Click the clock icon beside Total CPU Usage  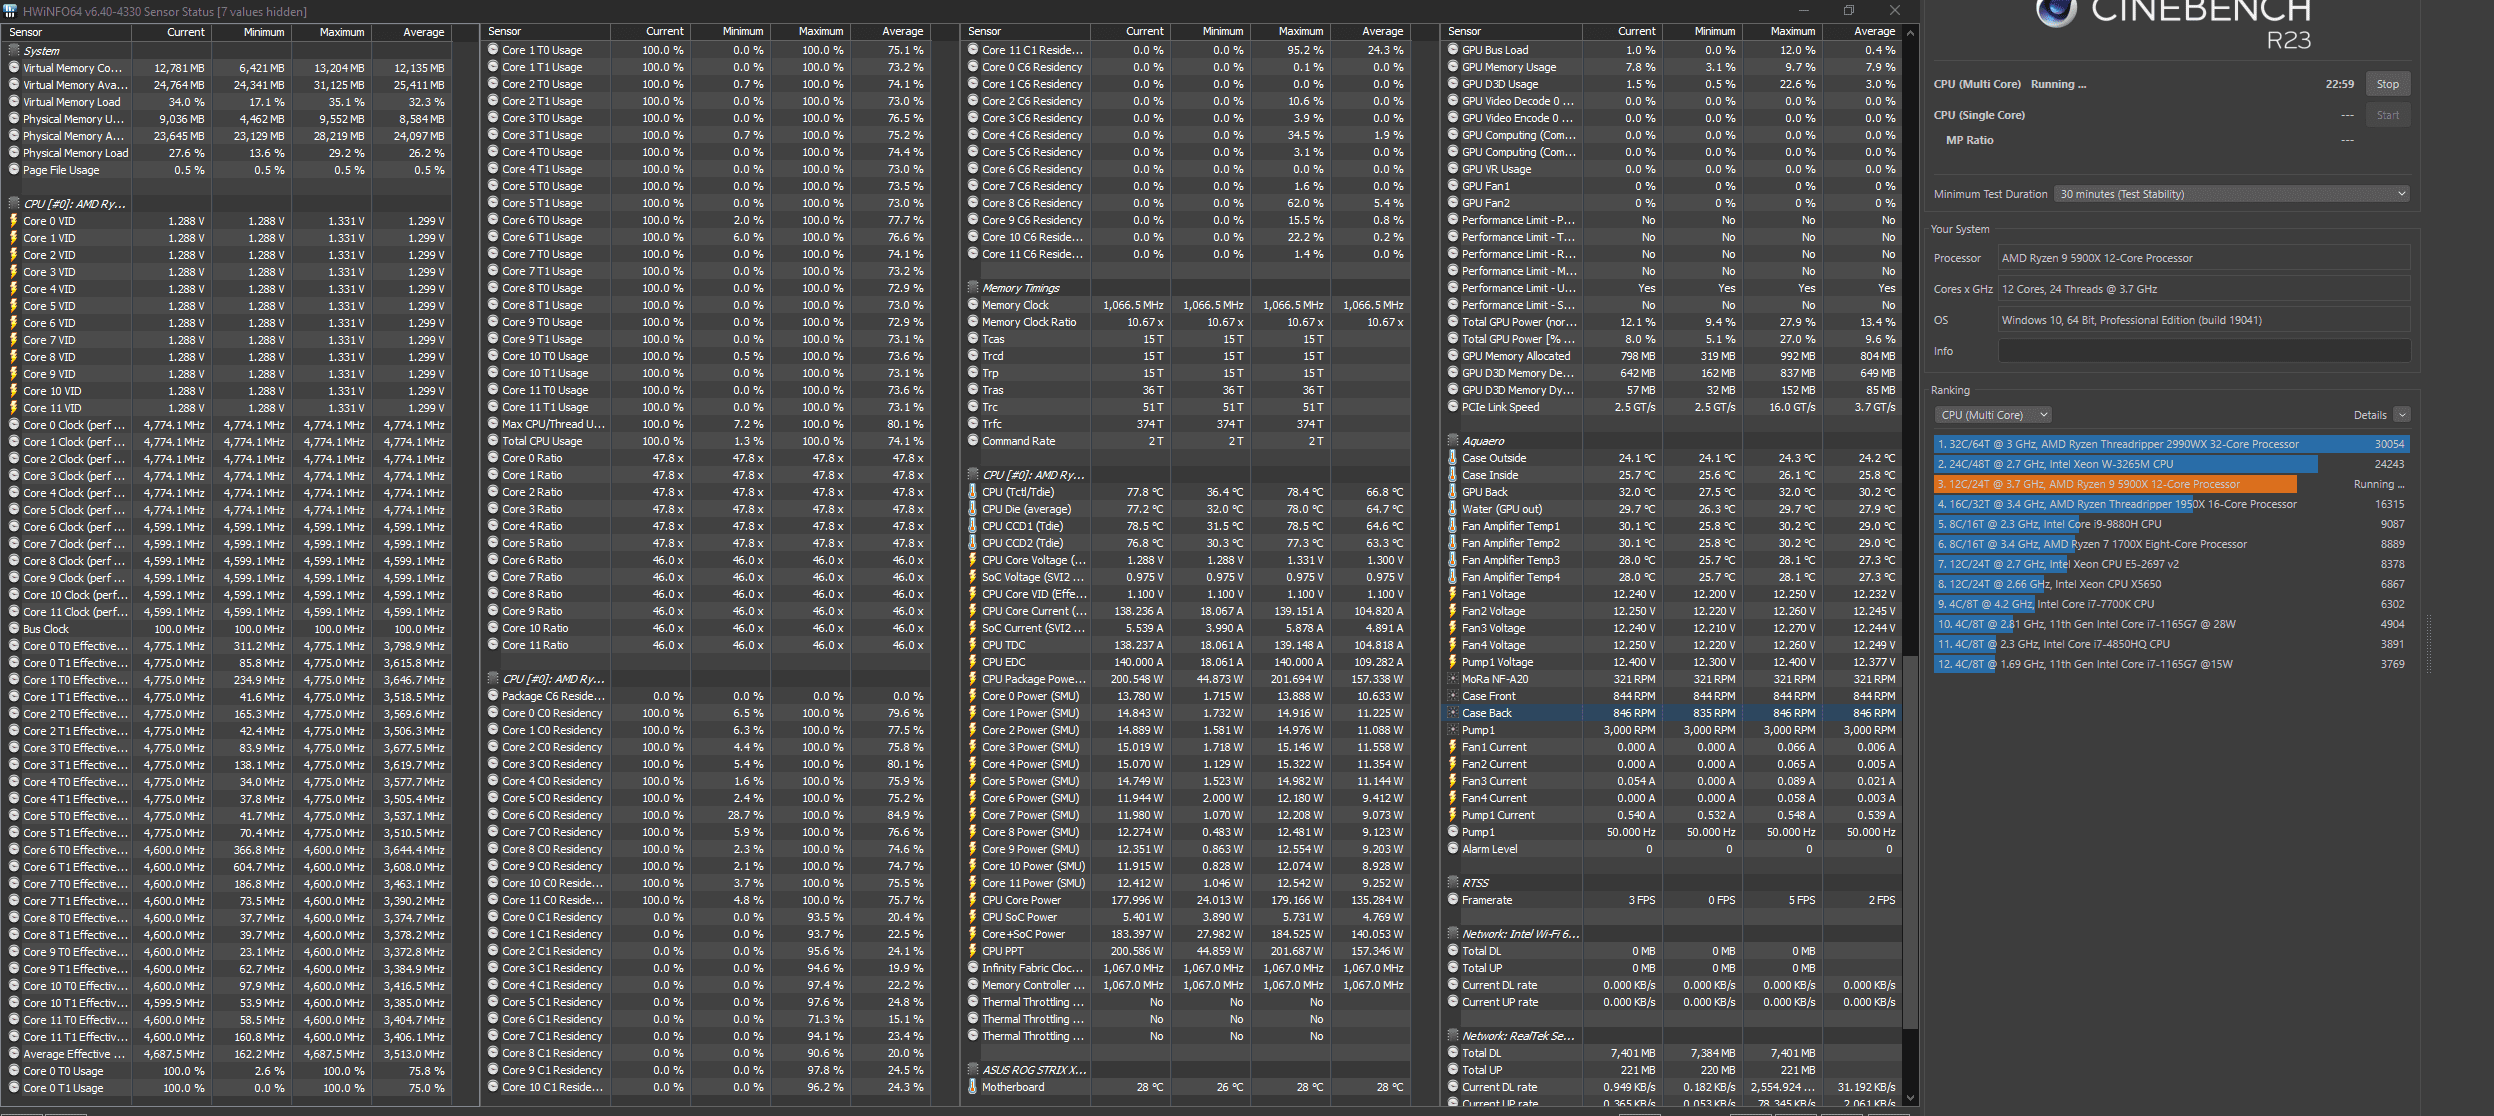493,441
